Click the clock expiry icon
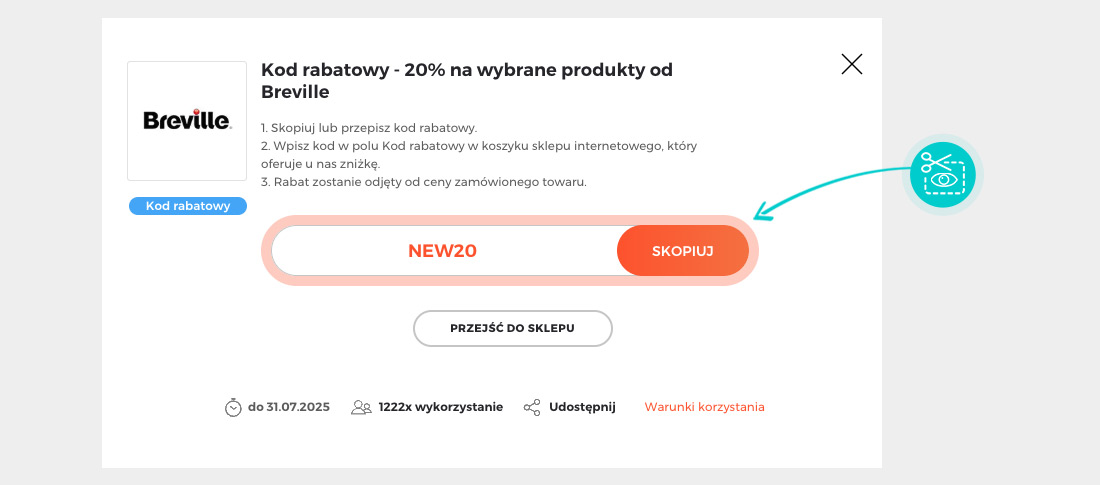The width and height of the screenshot is (1100, 485). [x=233, y=407]
